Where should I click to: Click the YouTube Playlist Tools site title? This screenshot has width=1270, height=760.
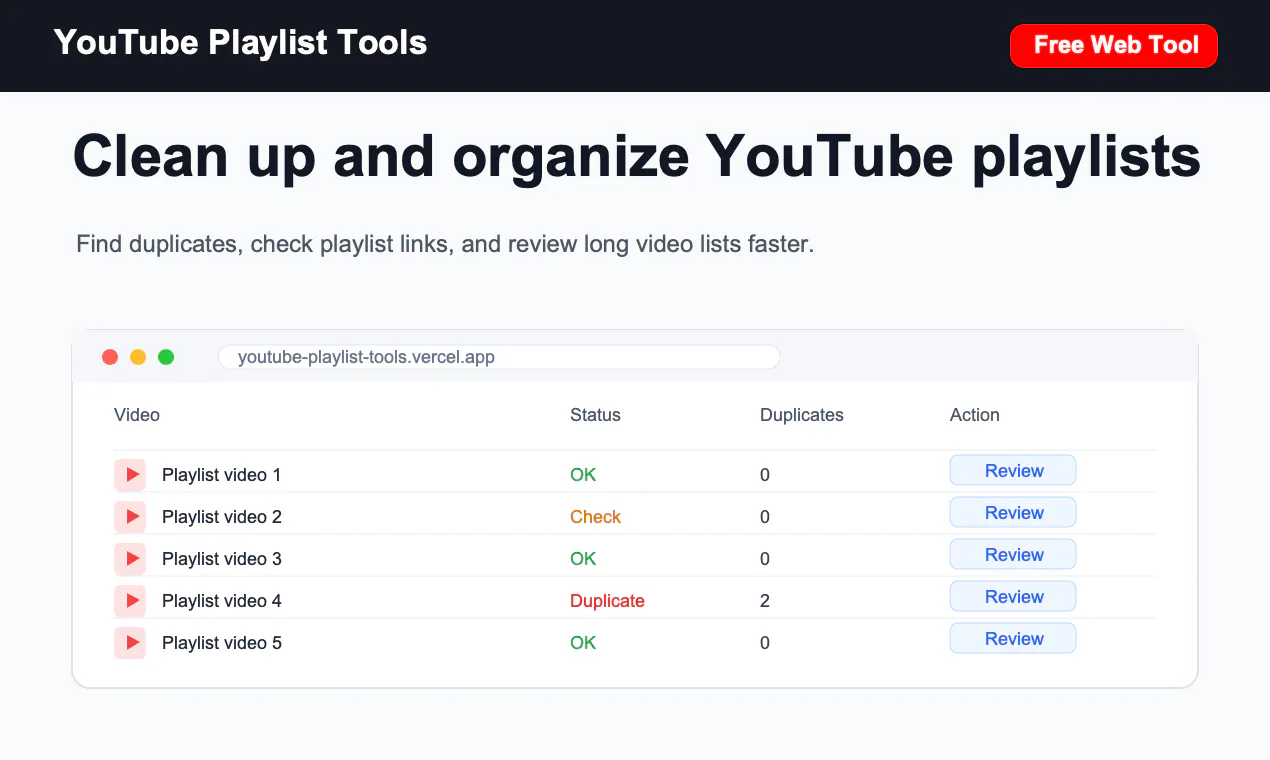click(x=240, y=43)
